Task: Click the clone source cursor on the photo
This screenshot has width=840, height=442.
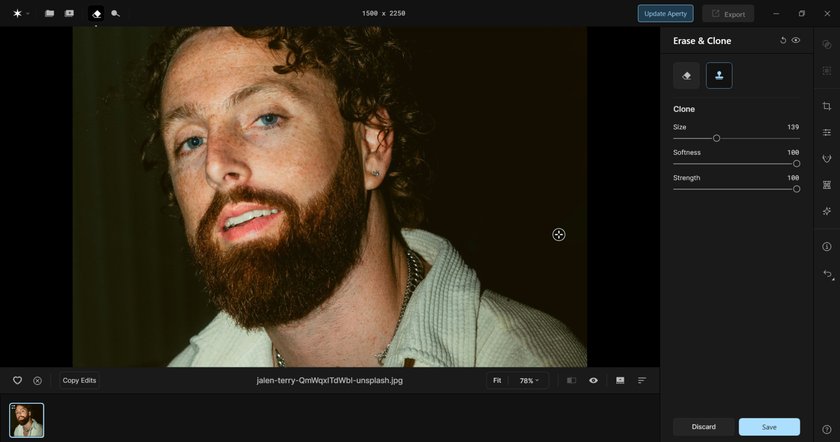Action: [559, 235]
